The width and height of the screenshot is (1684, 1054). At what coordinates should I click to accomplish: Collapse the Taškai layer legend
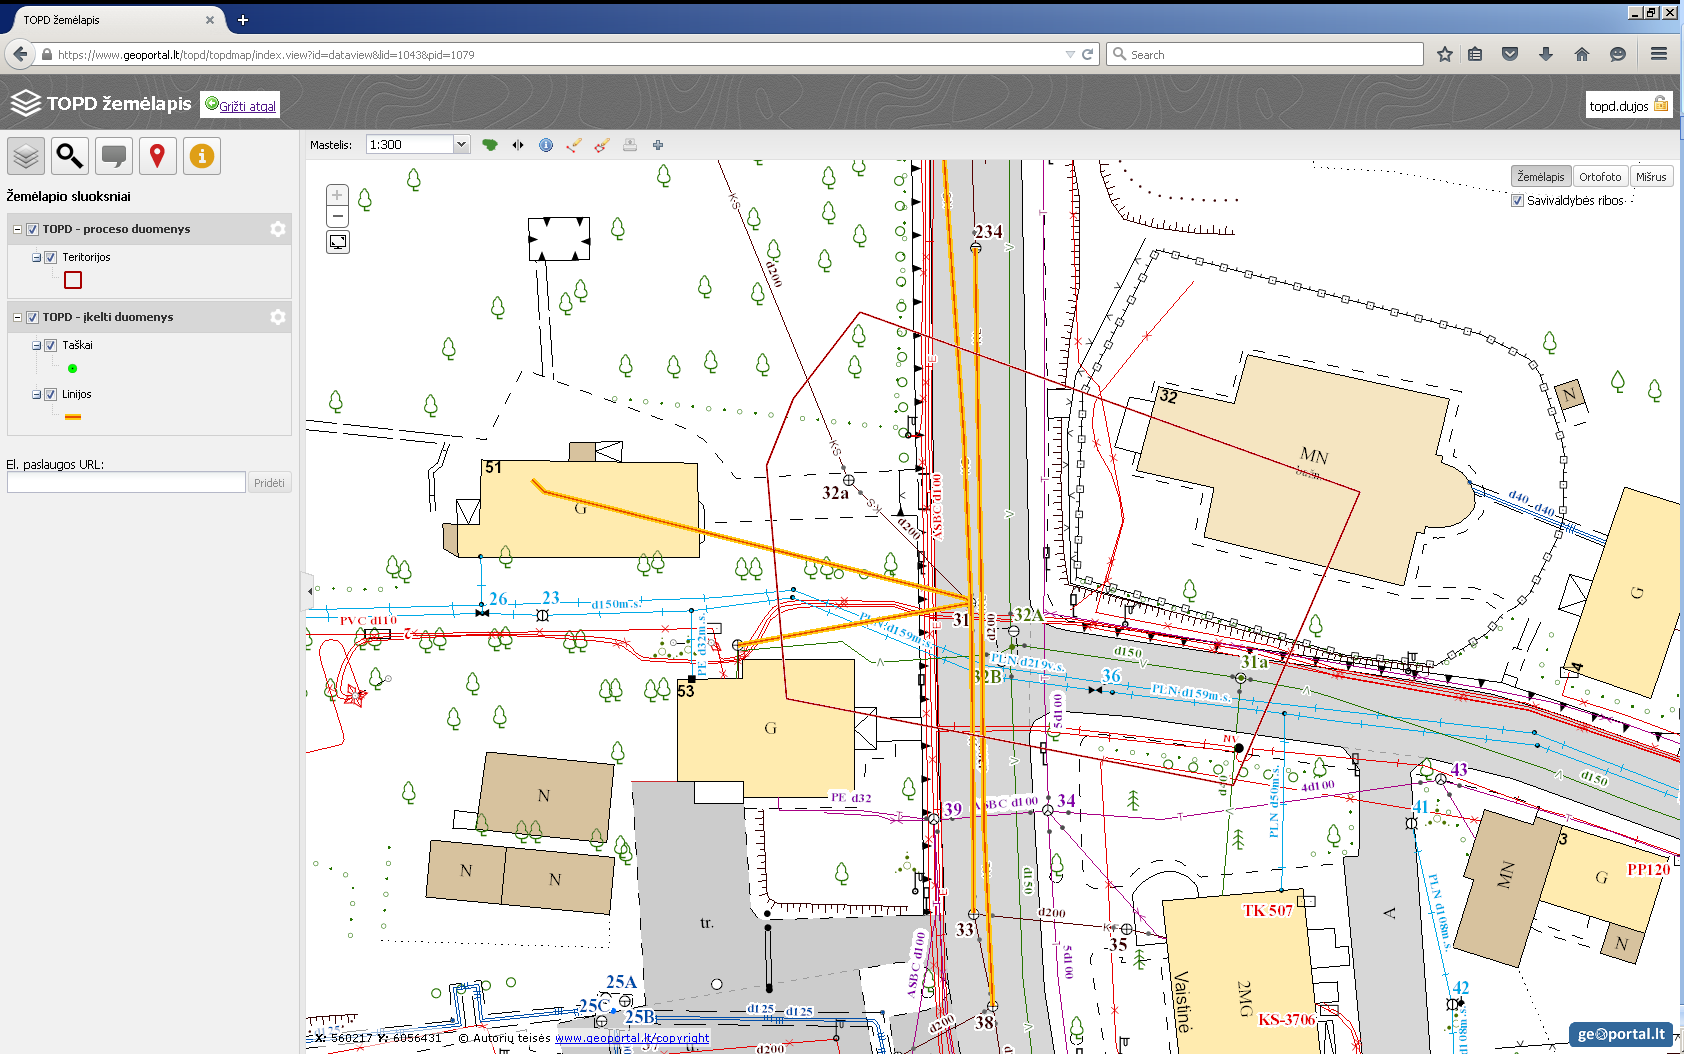point(36,345)
